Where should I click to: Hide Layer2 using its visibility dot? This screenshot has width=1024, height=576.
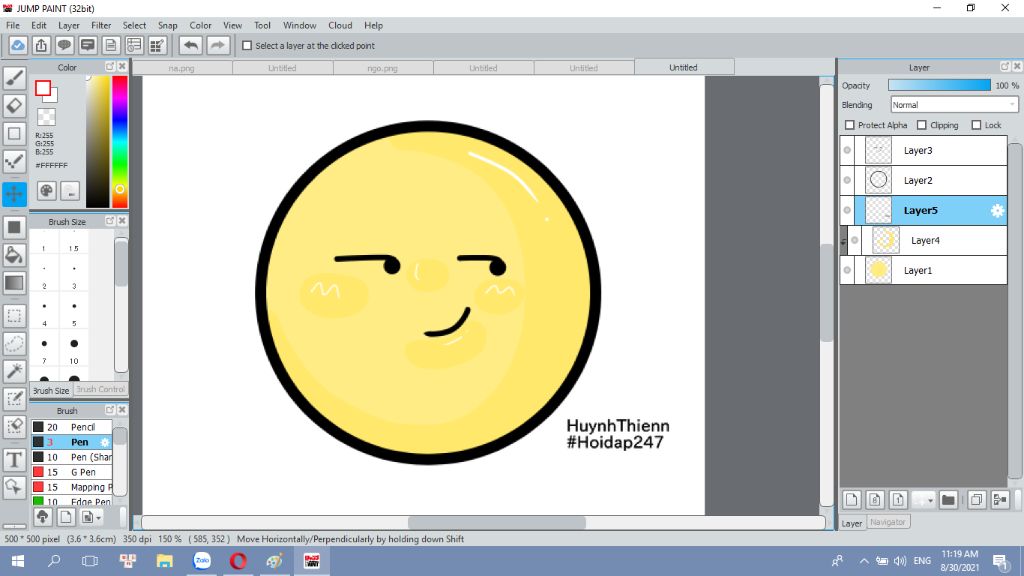[847, 180]
